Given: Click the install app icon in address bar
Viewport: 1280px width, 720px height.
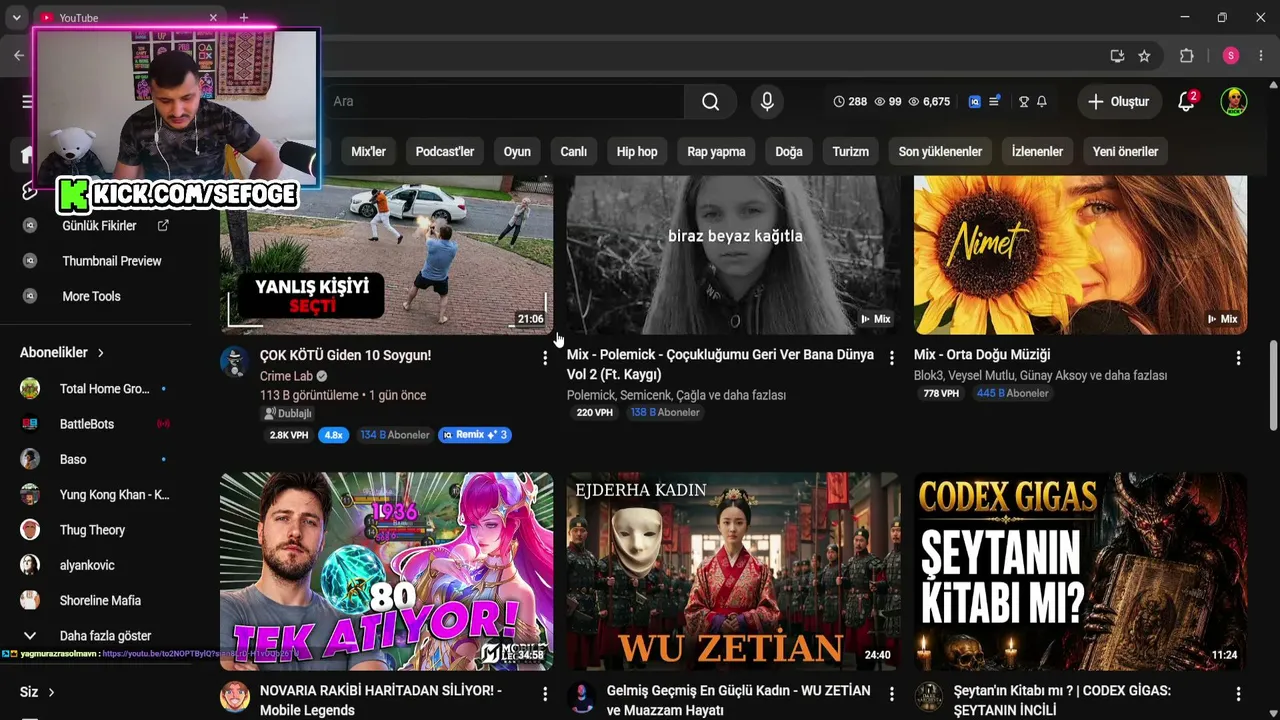Looking at the screenshot, I should coord(1117,56).
